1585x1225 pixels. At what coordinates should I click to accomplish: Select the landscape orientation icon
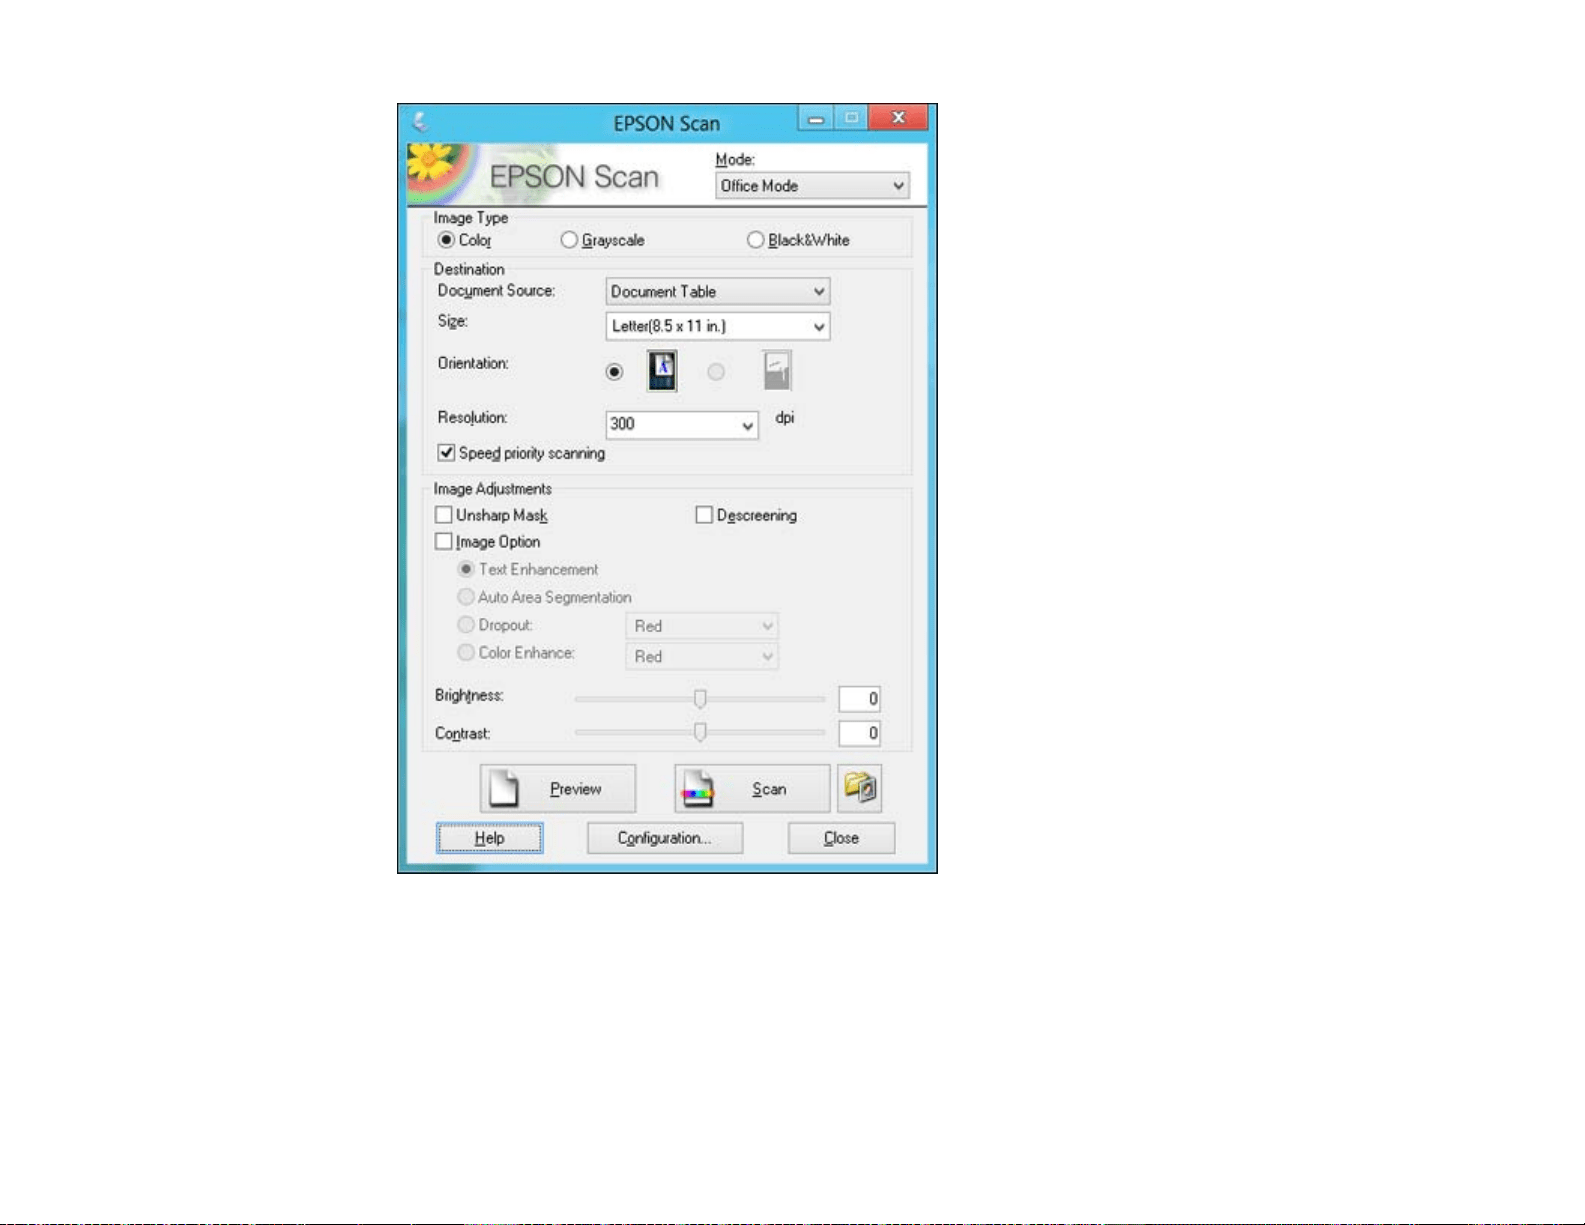776,371
